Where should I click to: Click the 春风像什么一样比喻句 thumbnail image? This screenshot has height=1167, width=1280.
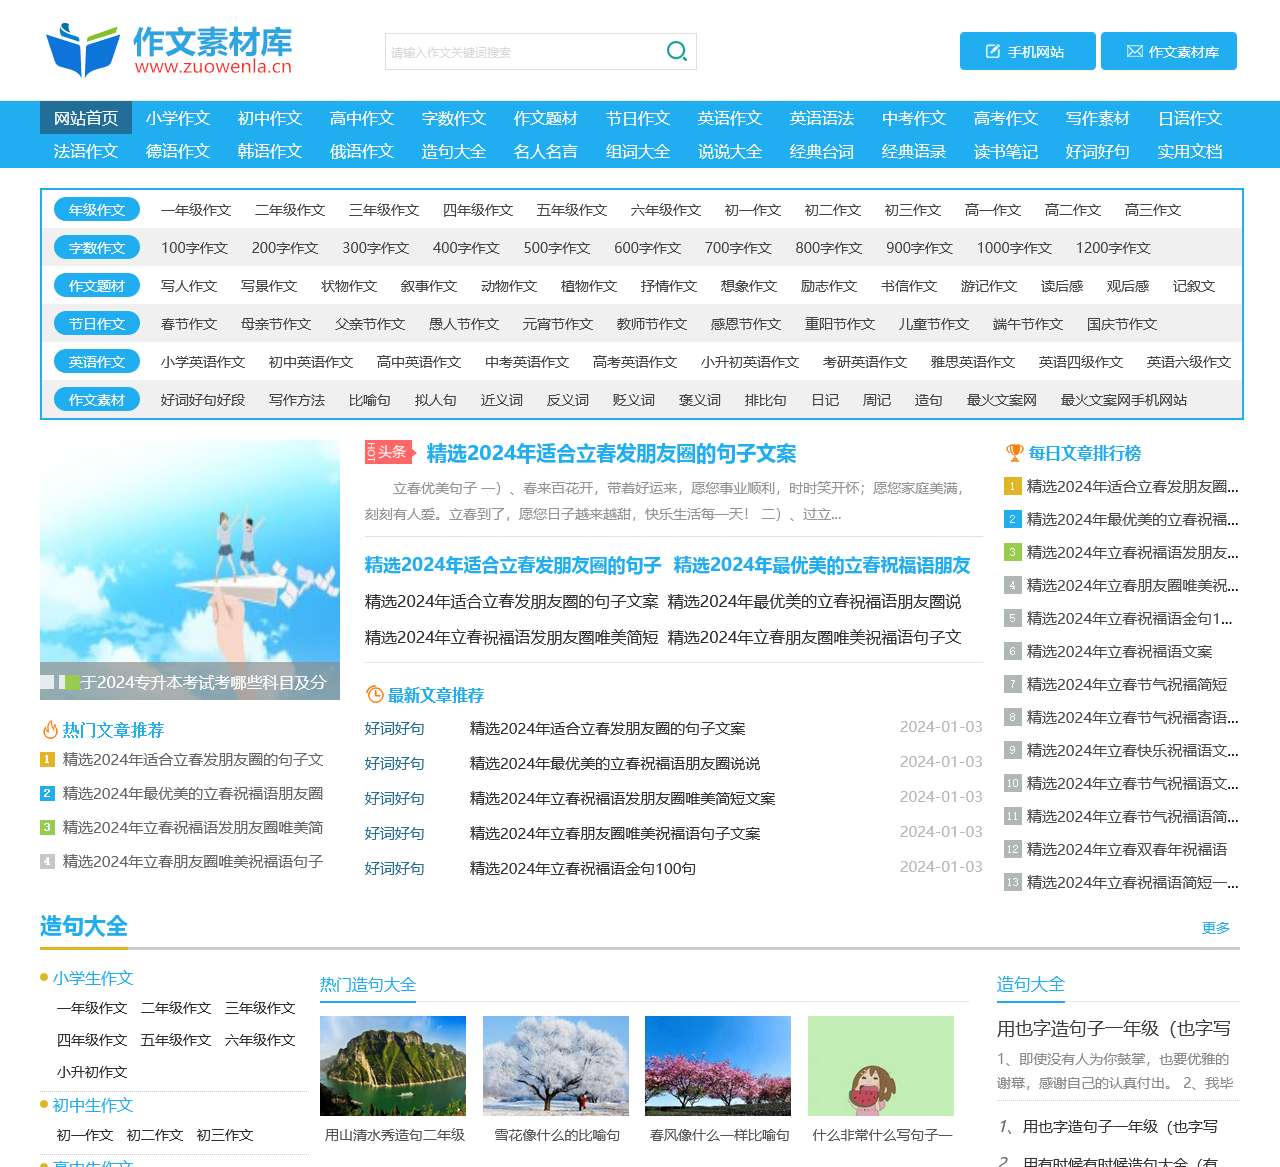(718, 1065)
